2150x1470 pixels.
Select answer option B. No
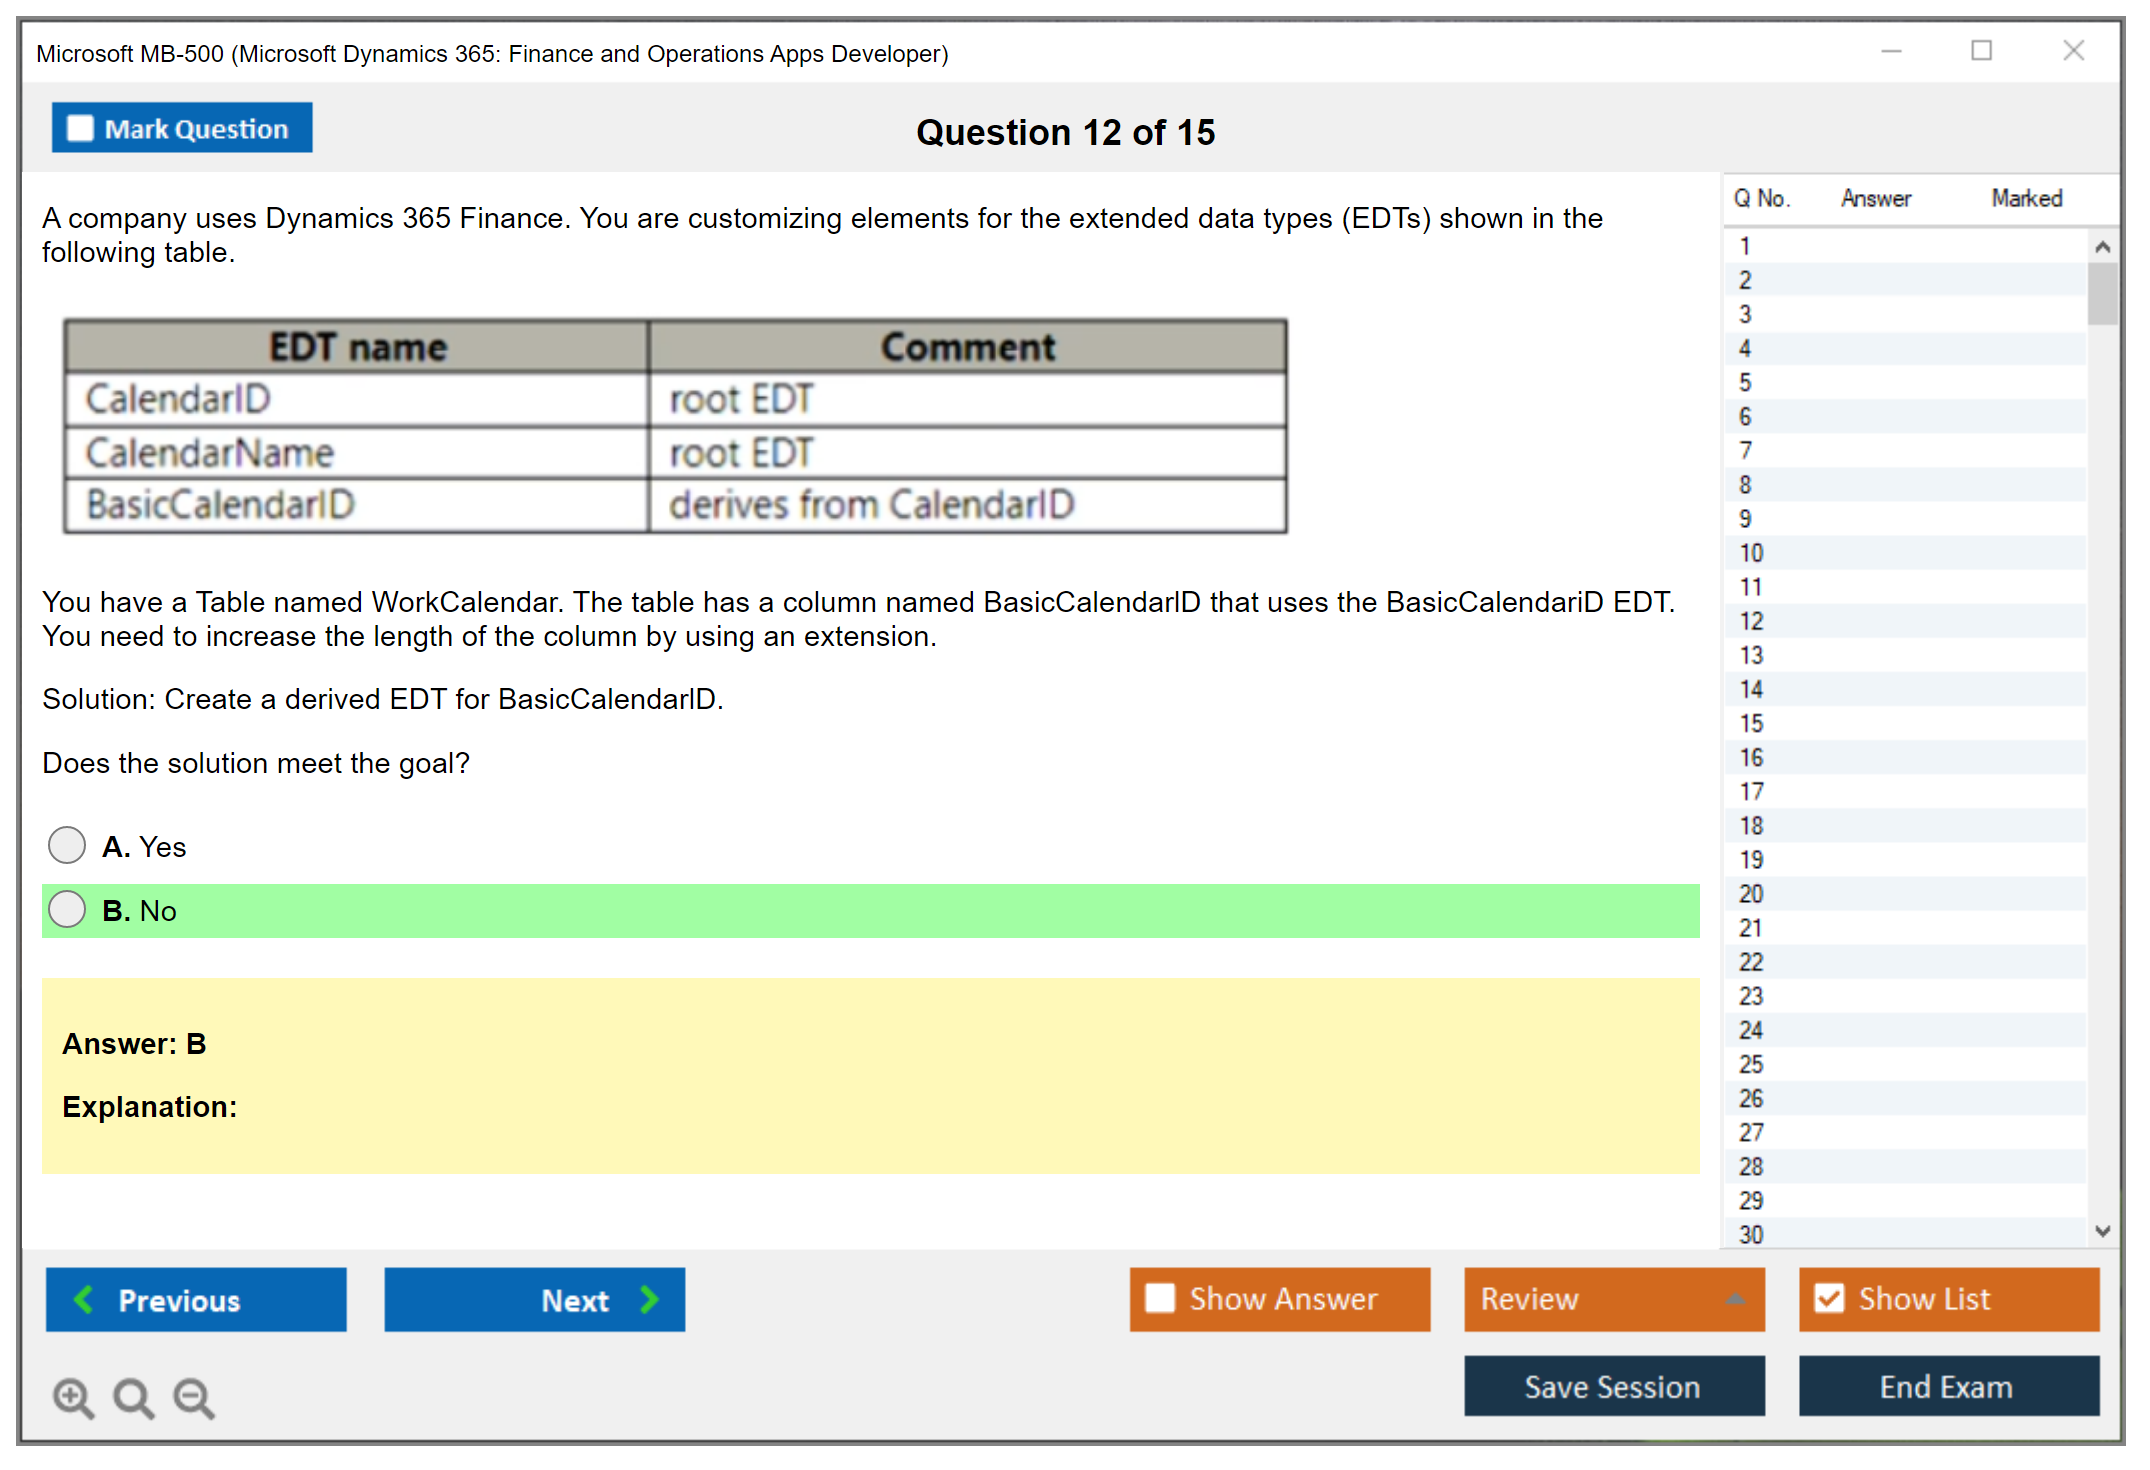67,909
